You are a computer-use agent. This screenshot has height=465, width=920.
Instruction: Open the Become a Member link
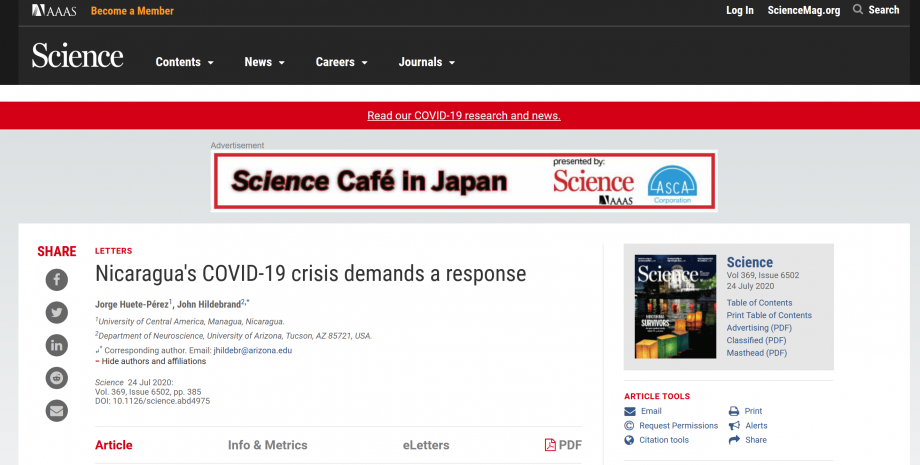(x=132, y=11)
